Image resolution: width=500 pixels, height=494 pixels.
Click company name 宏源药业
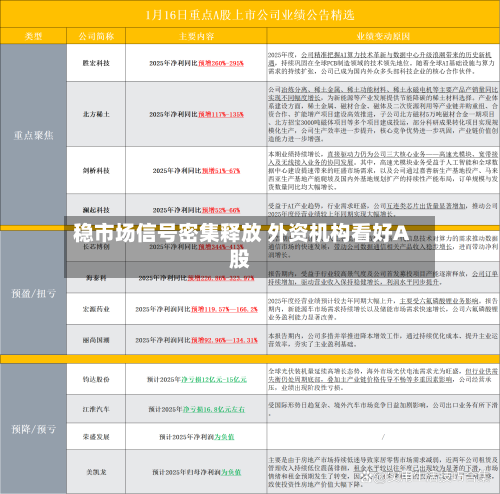pos(96,309)
